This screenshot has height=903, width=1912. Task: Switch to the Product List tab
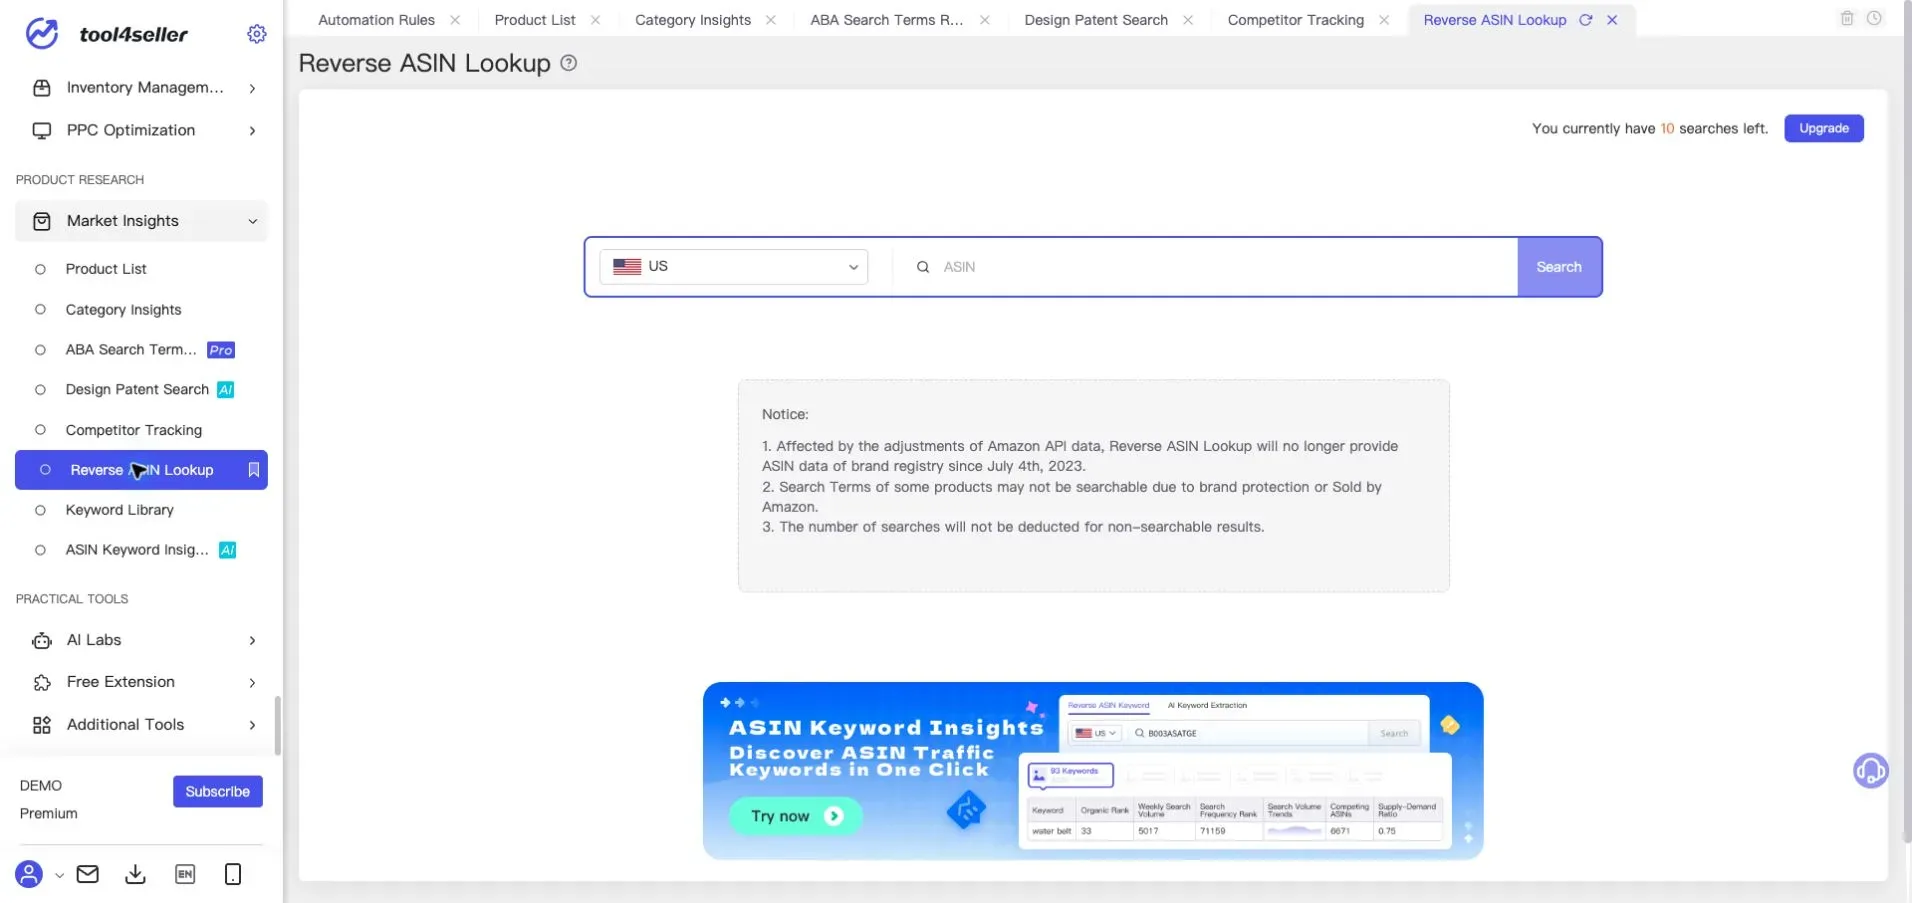(x=535, y=20)
